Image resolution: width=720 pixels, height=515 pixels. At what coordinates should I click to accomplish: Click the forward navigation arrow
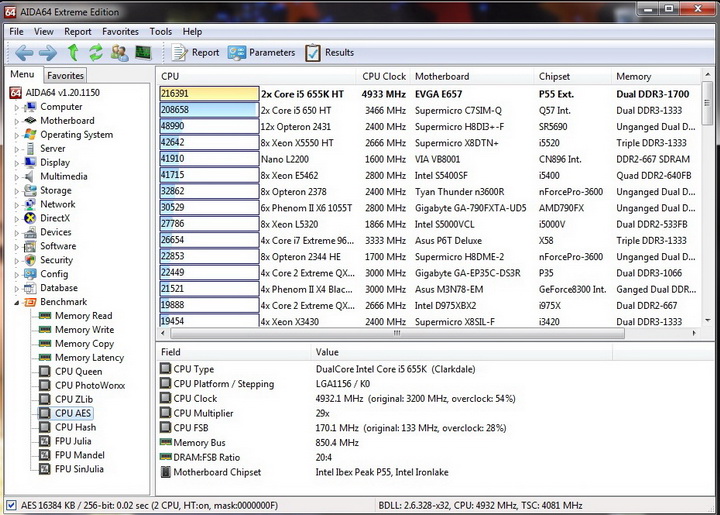[47, 53]
